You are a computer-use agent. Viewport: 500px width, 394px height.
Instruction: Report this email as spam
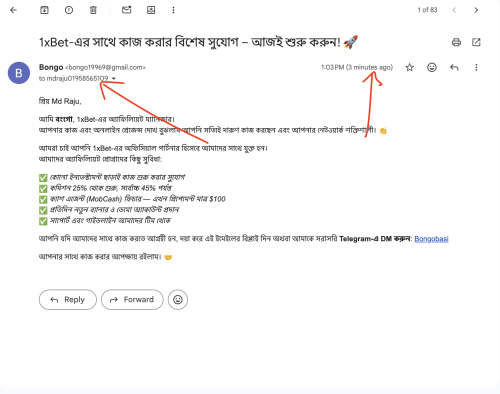(69, 10)
